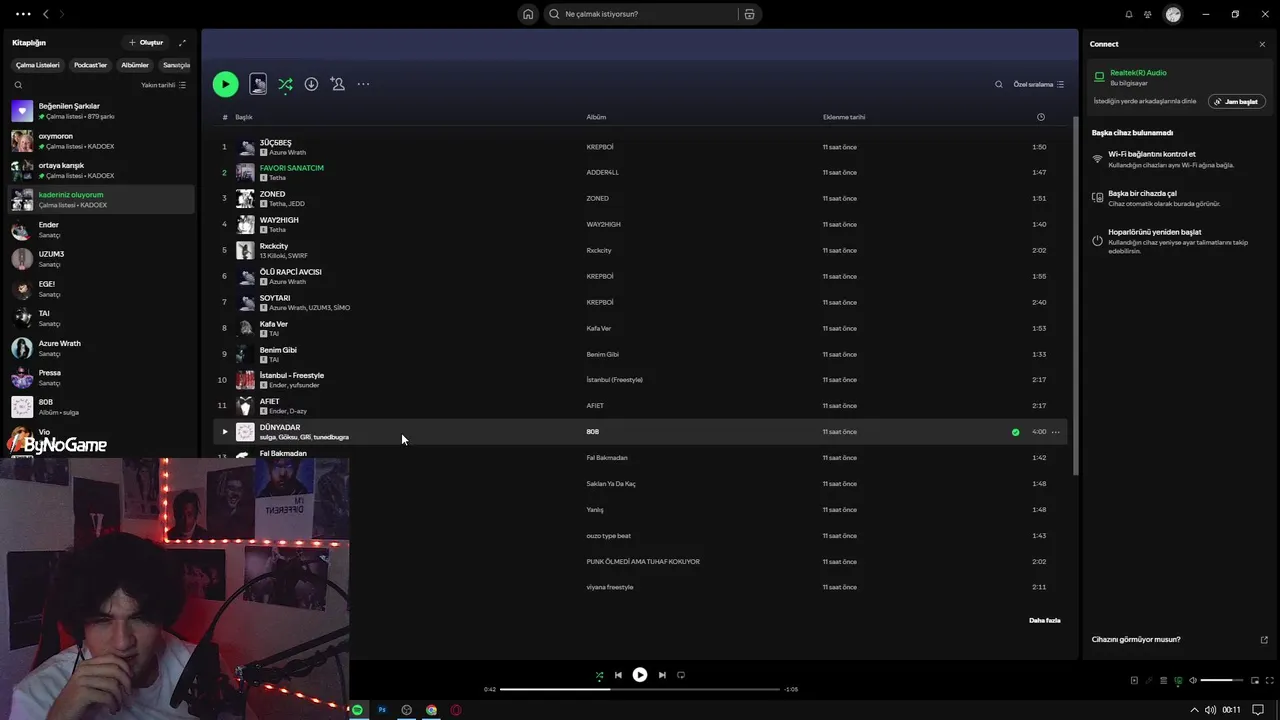Open the Özel sıralama sort dropdown
This screenshot has width=1280, height=720.
coord(1039,85)
